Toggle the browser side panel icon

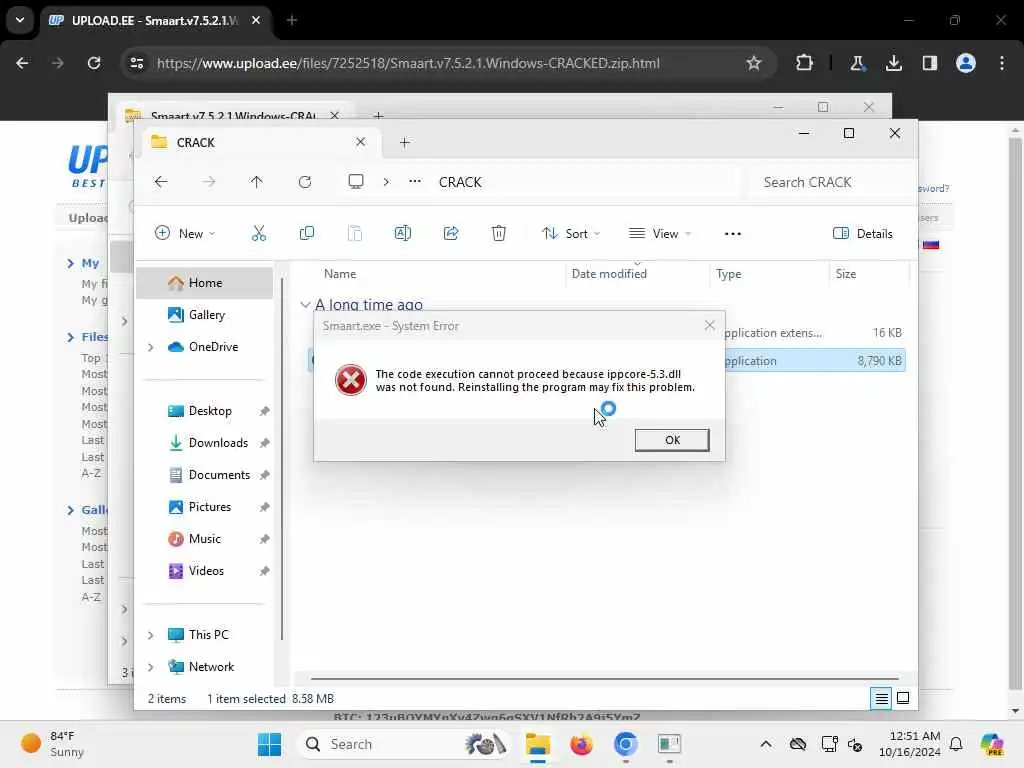coord(929,63)
